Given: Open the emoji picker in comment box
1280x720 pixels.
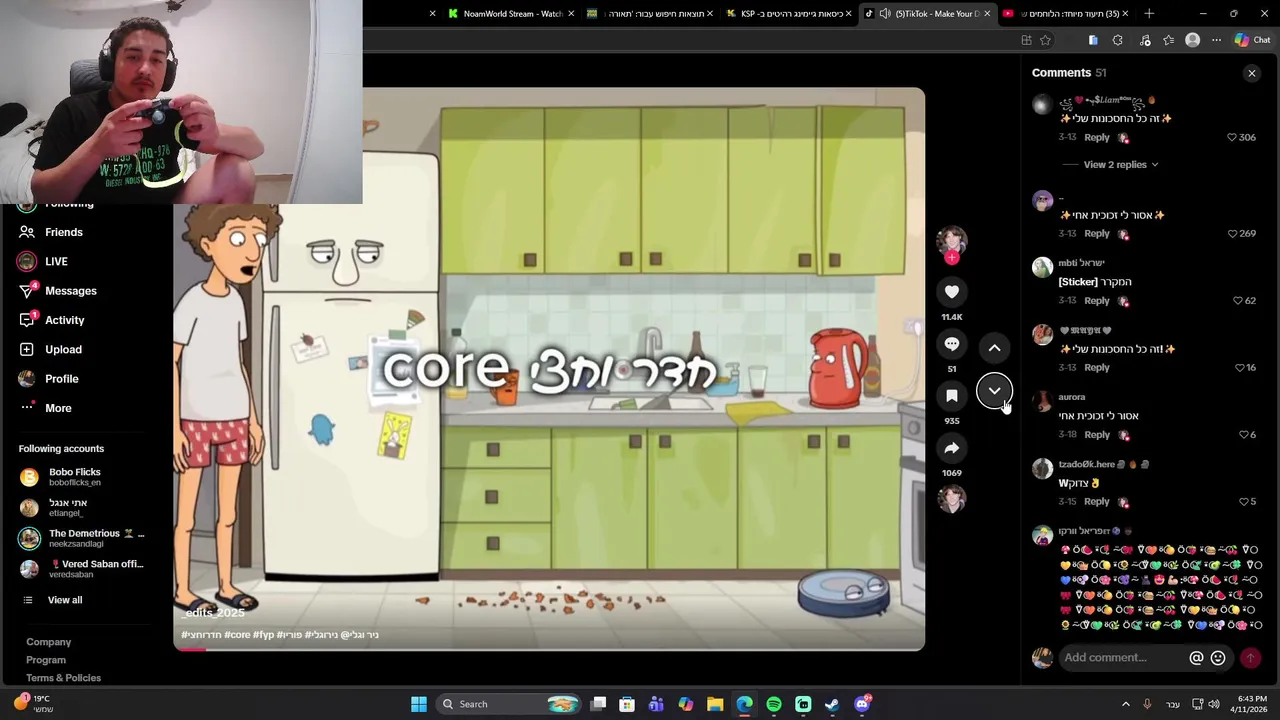Looking at the screenshot, I should (1218, 658).
